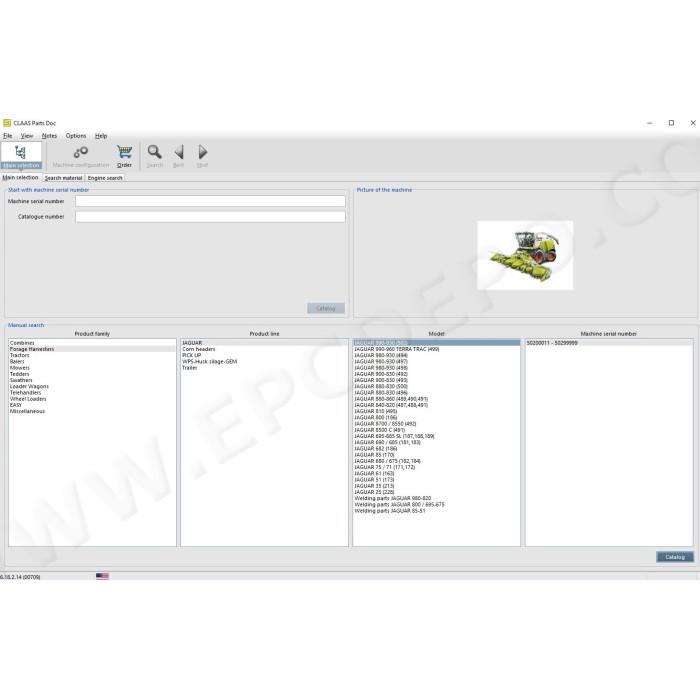
Task: Open the View menu
Action: [27, 136]
